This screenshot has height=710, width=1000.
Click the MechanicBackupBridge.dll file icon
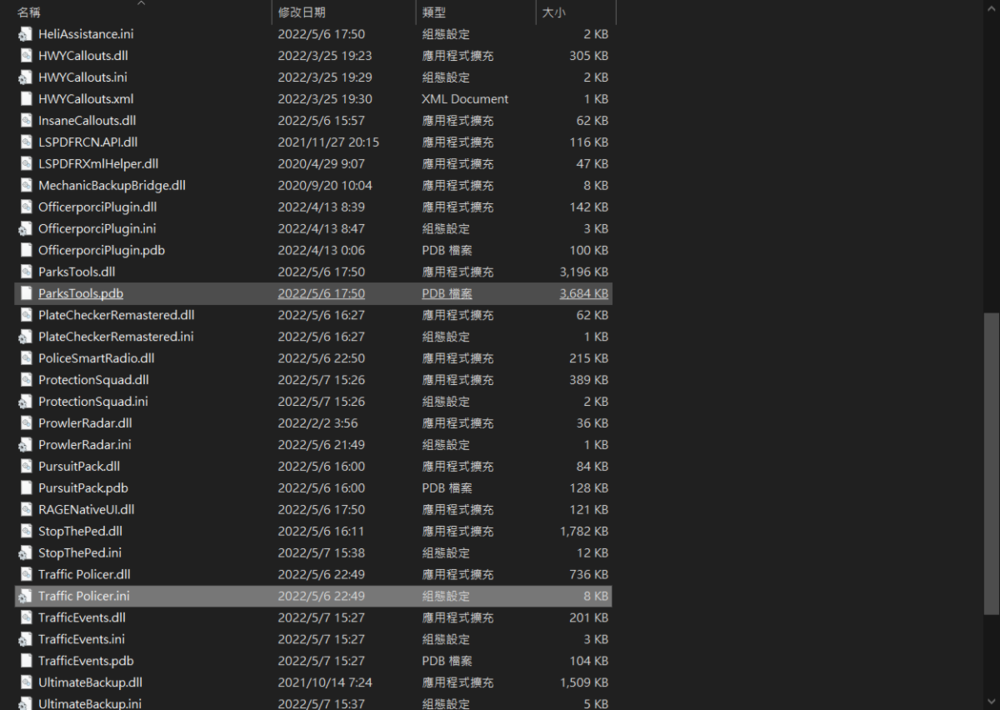[24, 185]
